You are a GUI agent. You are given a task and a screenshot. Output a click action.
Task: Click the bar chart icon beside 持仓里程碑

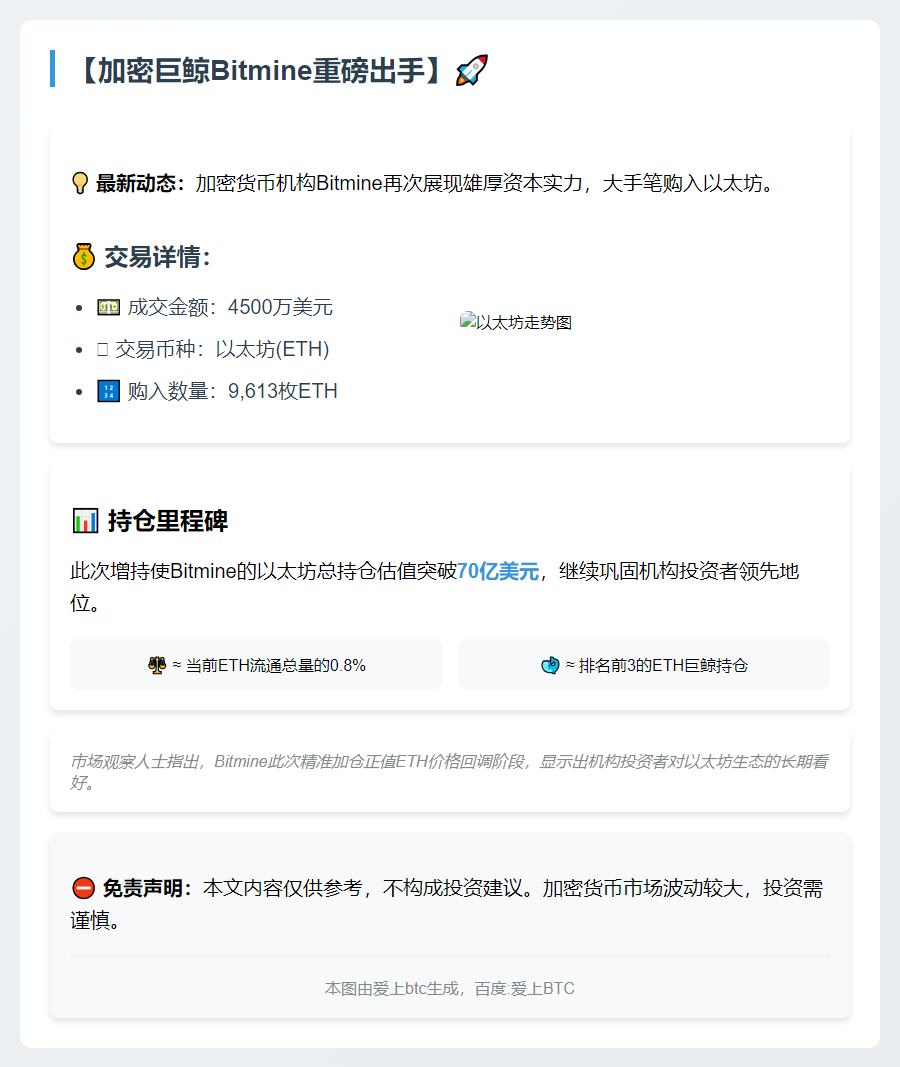83,521
